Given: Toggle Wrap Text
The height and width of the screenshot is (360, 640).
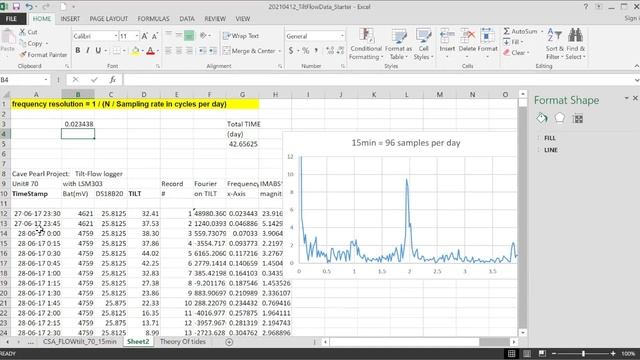Looking at the screenshot, I should pos(241,36).
